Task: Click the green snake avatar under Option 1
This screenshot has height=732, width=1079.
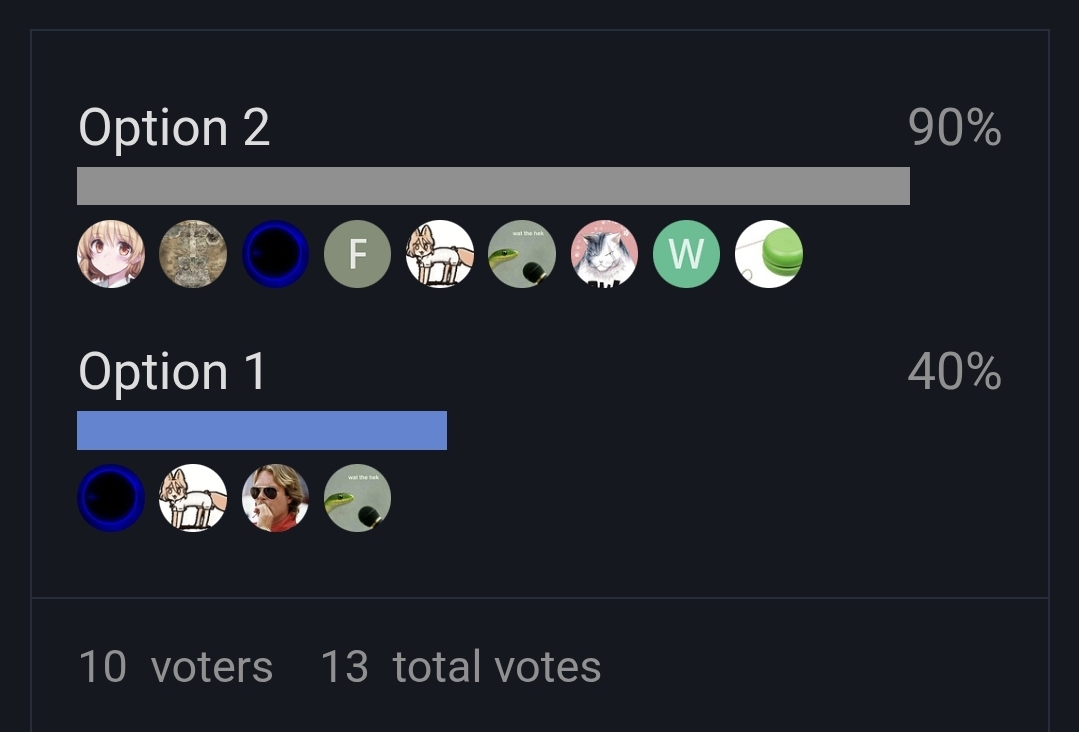Action: [357, 498]
